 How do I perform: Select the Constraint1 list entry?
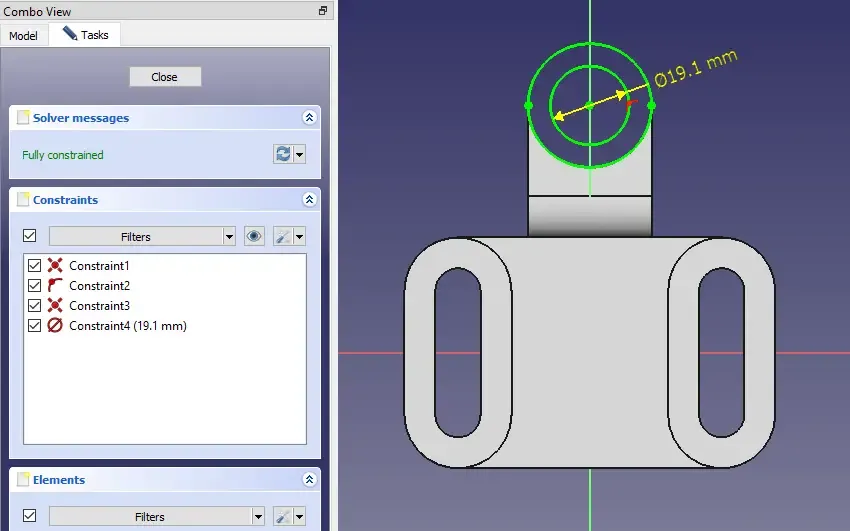coord(99,266)
